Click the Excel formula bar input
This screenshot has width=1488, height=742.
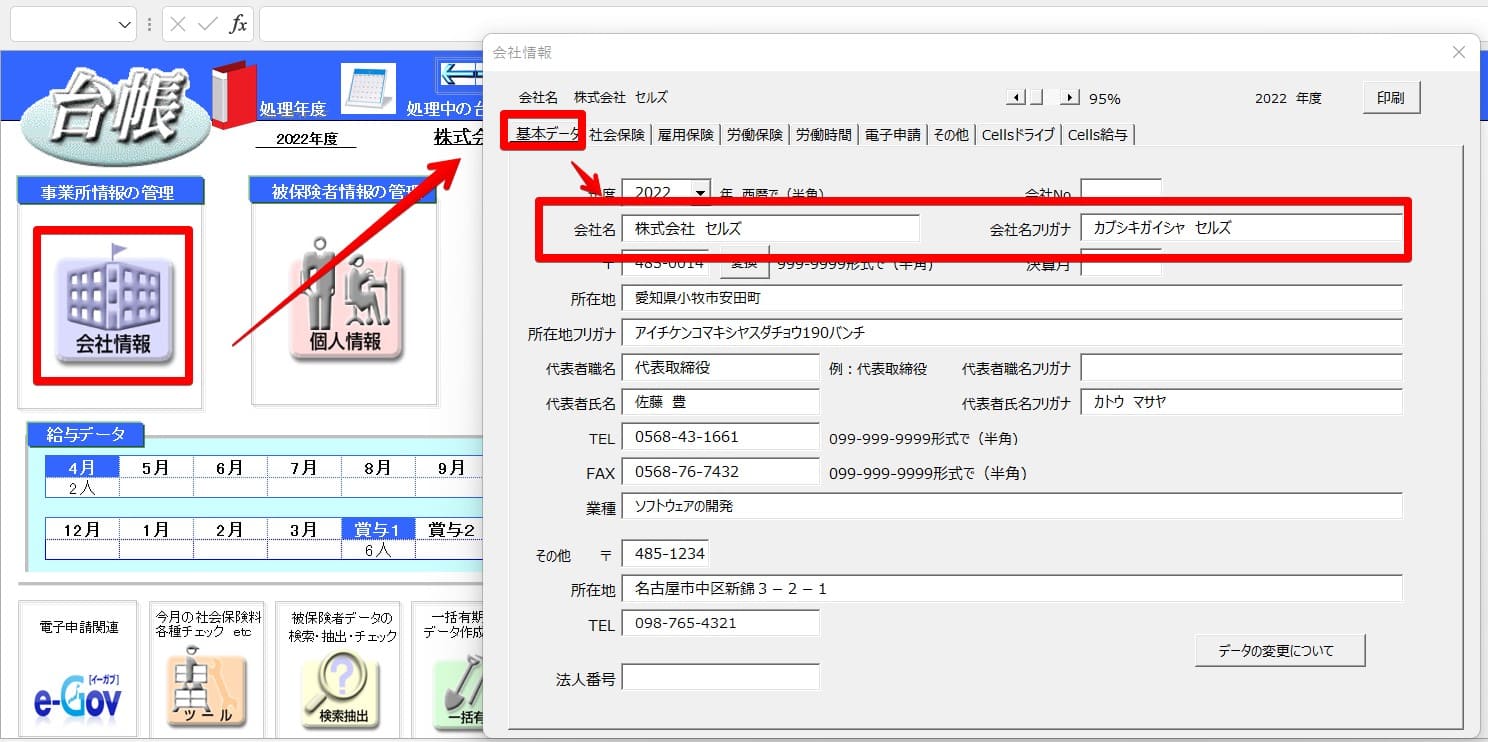point(873,25)
